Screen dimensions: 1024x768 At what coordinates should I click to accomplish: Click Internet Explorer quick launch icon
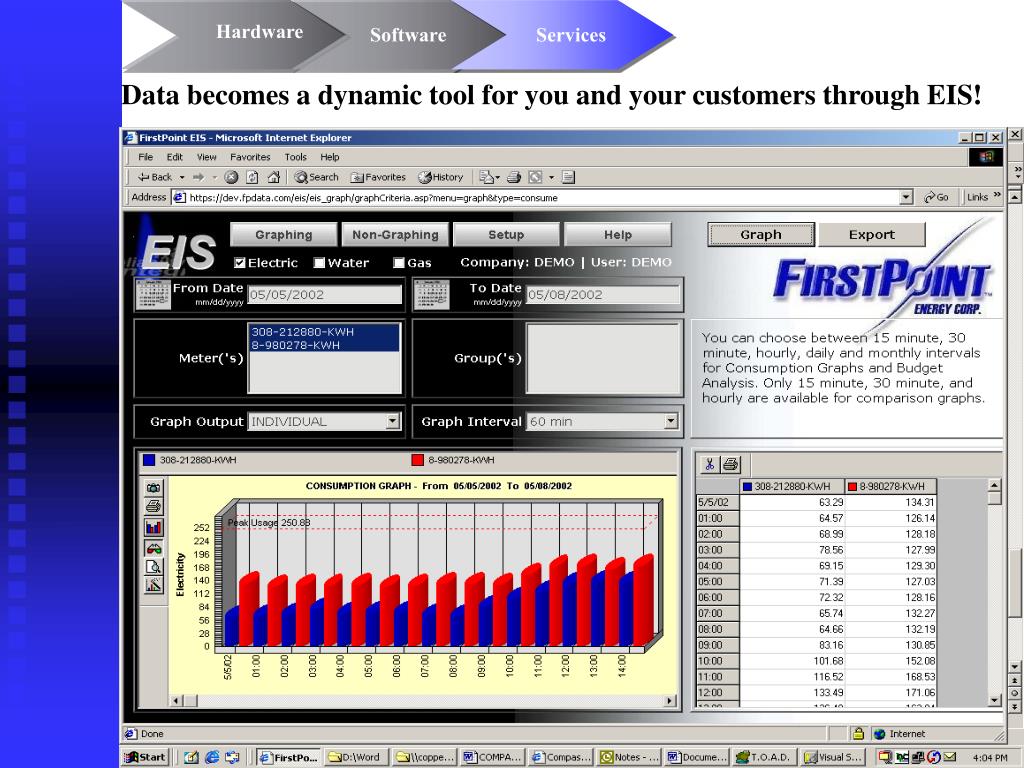(212, 757)
